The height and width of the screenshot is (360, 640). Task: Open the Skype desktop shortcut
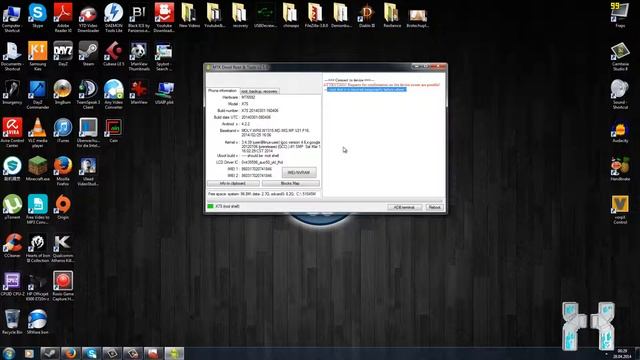coord(38,16)
